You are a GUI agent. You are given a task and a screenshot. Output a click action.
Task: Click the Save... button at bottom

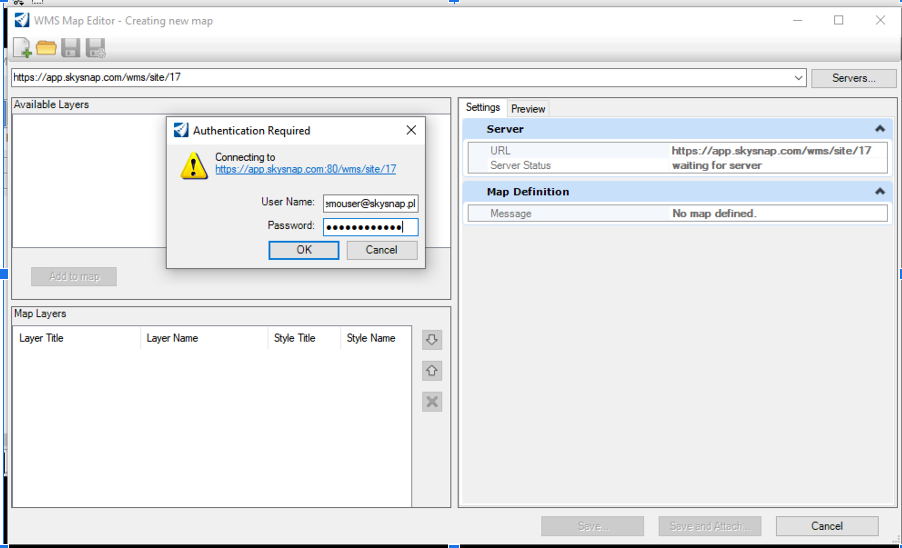592,526
